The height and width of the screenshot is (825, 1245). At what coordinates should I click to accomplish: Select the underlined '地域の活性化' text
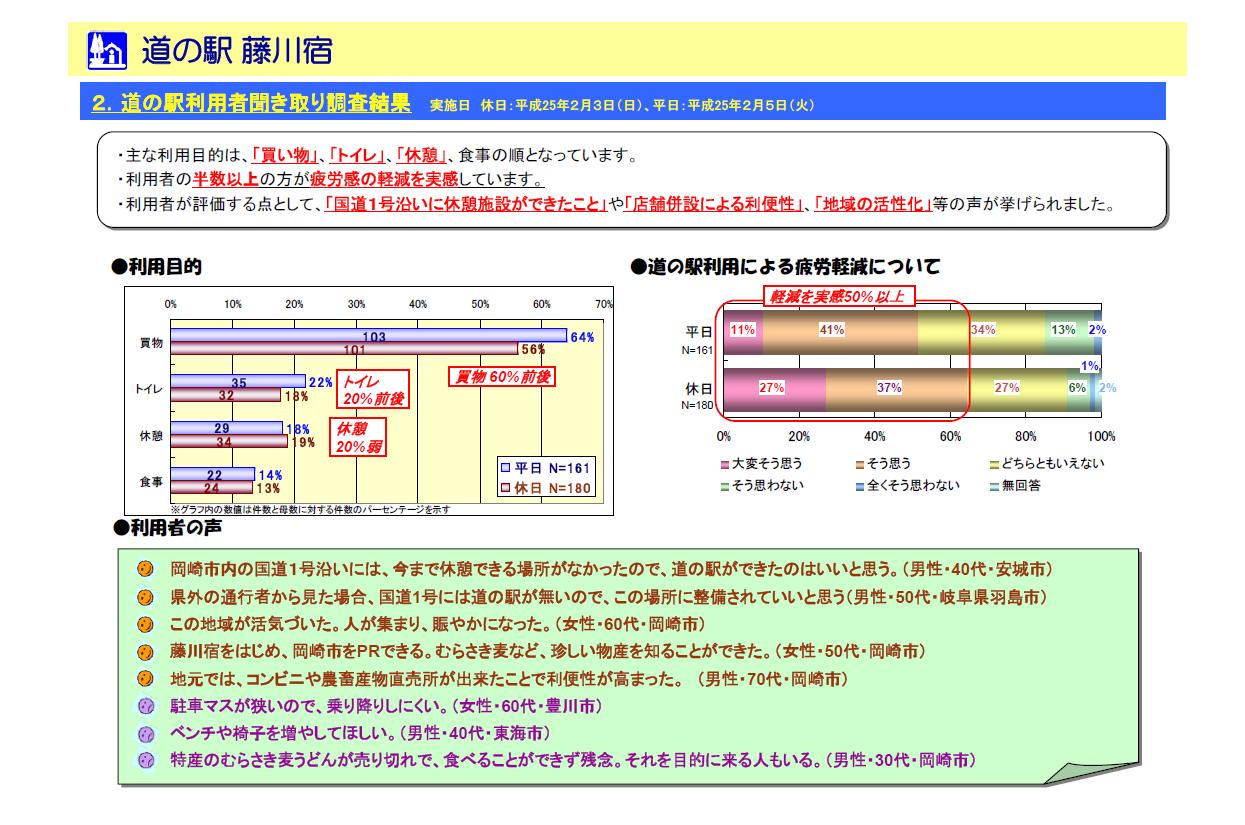tap(871, 204)
